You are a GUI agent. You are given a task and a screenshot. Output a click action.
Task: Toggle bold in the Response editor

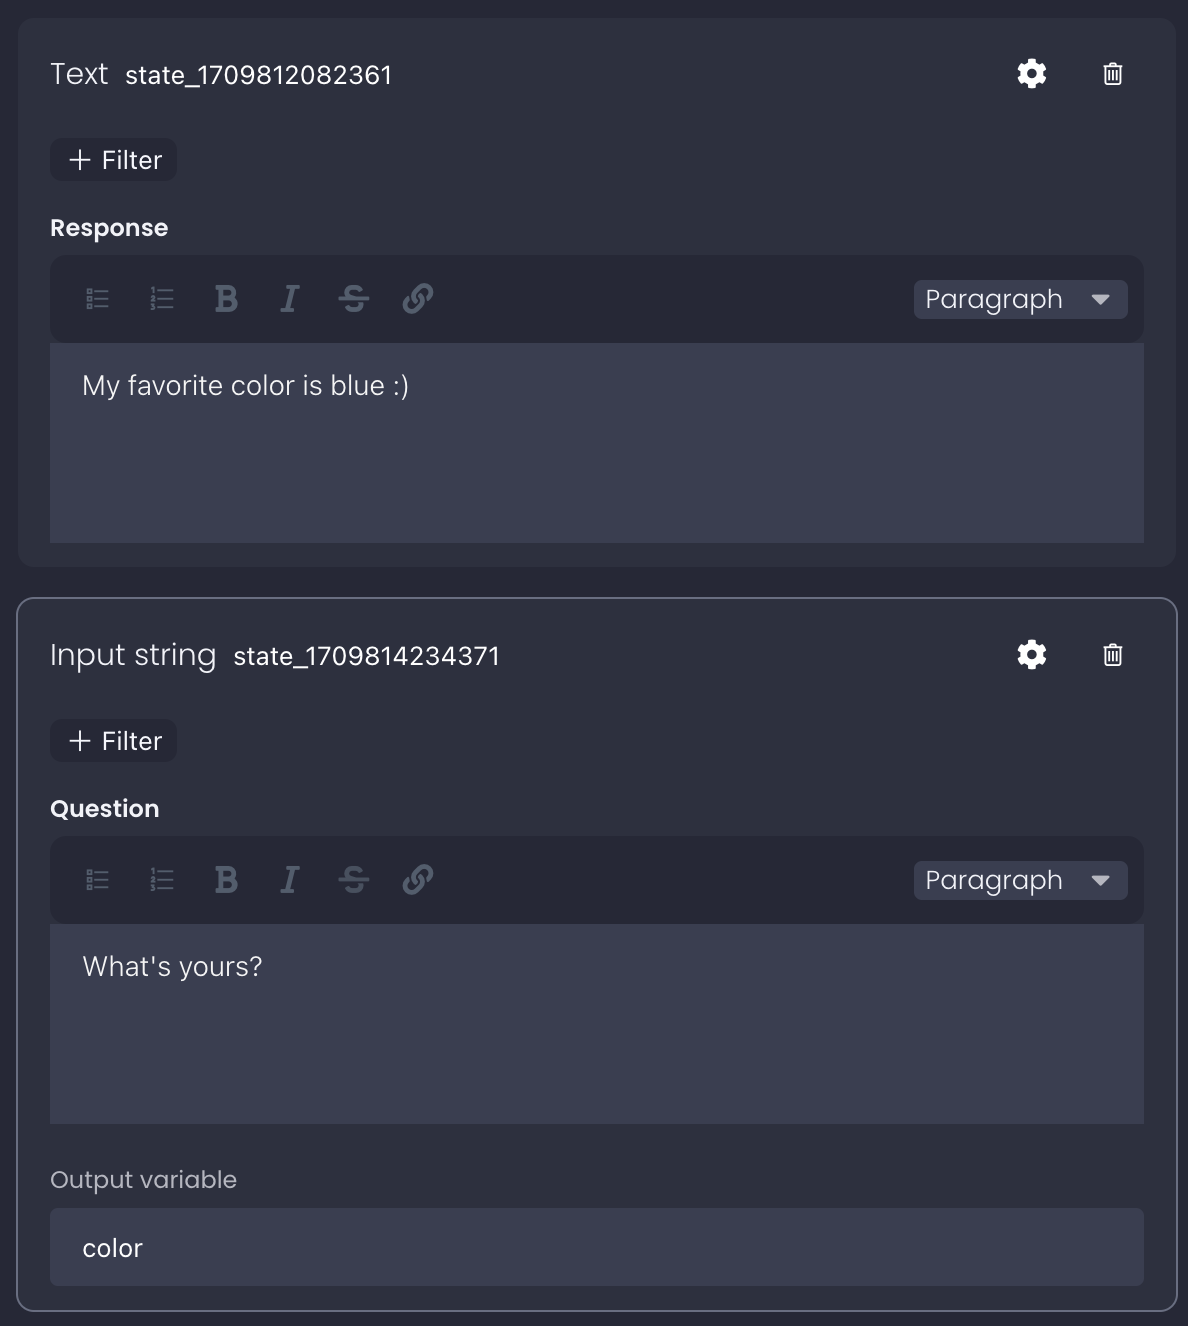pos(226,299)
